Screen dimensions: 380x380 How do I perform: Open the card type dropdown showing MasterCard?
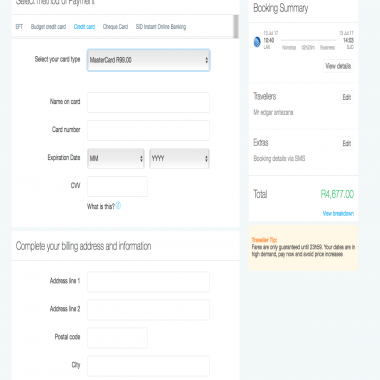(x=149, y=60)
